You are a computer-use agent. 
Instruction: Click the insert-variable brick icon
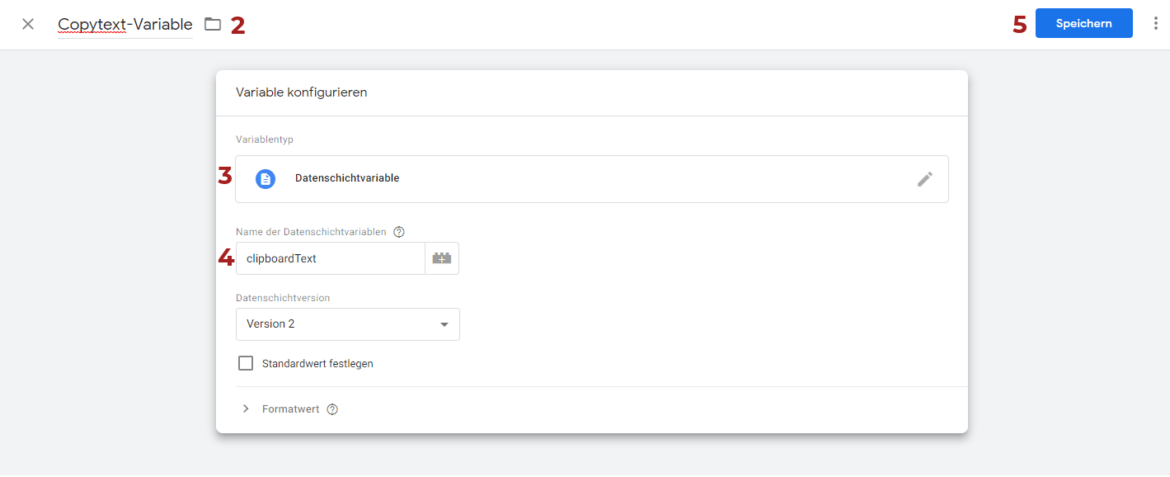point(442,258)
